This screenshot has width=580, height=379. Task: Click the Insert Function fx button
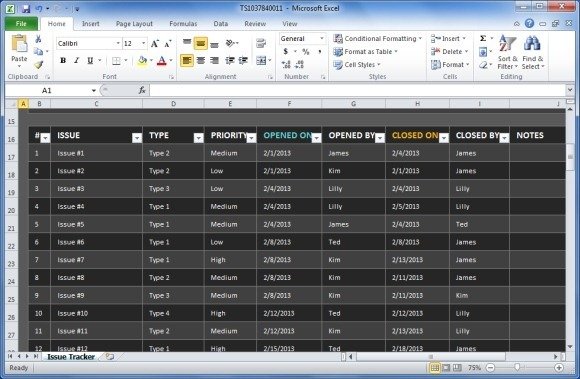(142, 90)
